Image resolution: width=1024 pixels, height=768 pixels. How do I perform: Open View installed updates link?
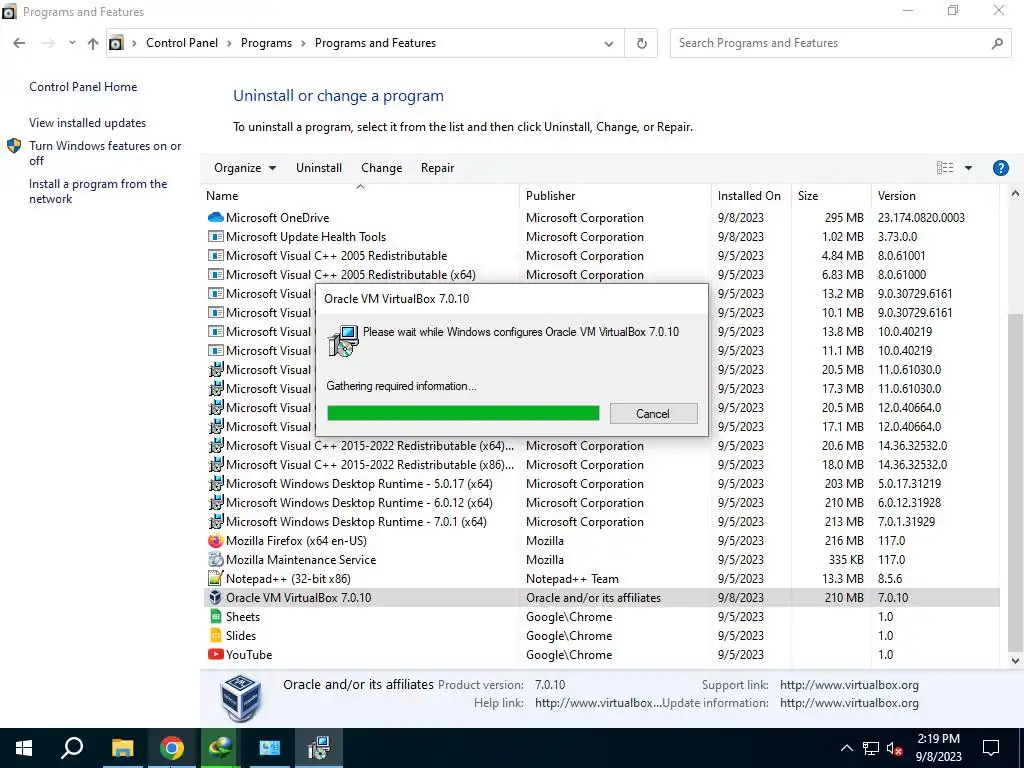[88, 123]
